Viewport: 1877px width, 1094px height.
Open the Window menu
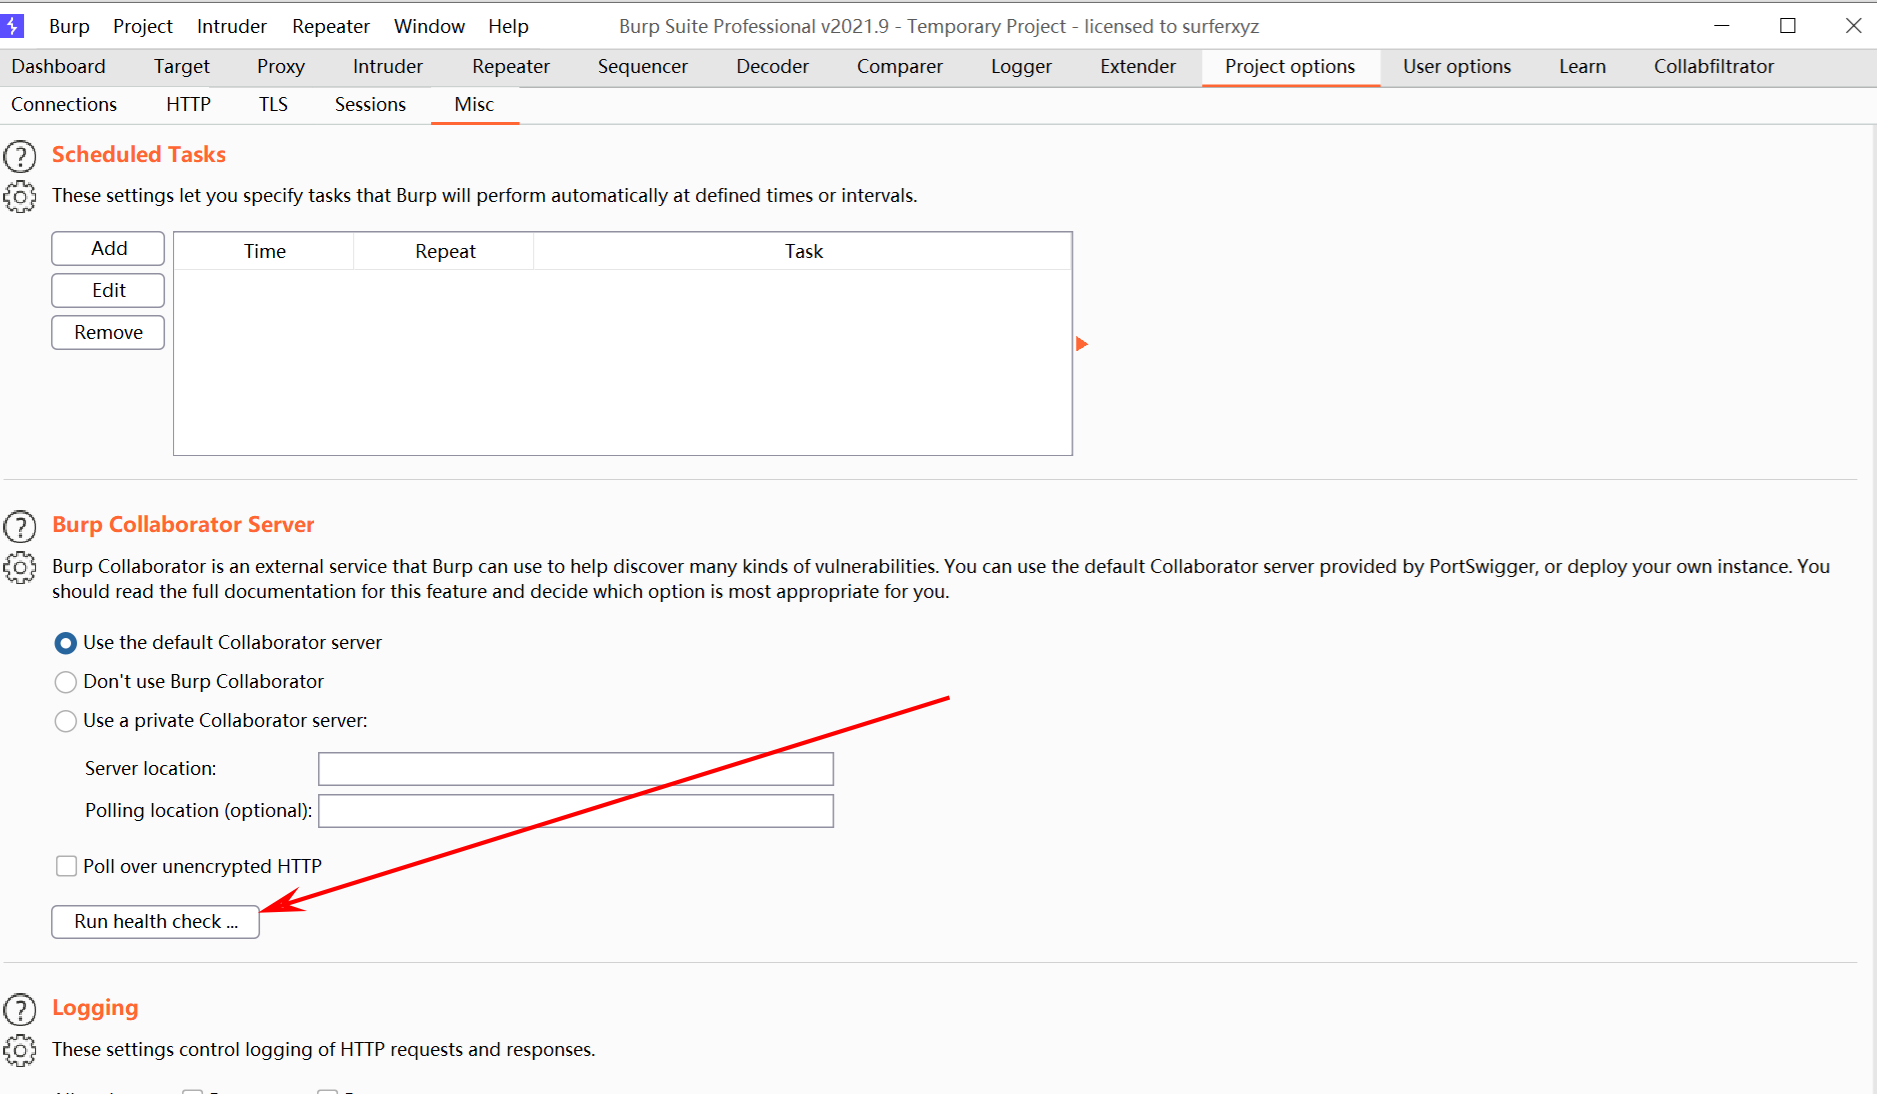pyautogui.click(x=429, y=26)
